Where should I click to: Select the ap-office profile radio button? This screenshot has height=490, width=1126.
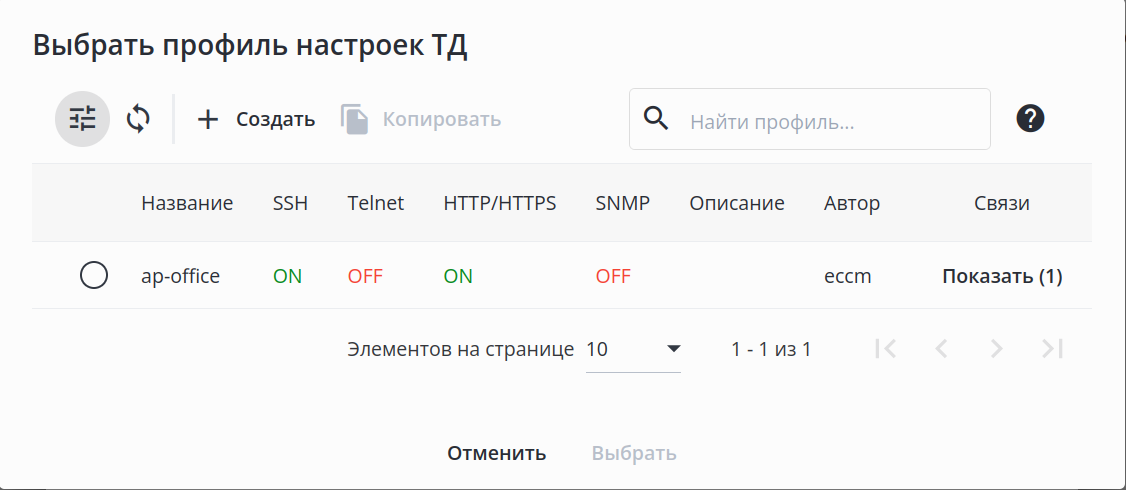(94, 275)
